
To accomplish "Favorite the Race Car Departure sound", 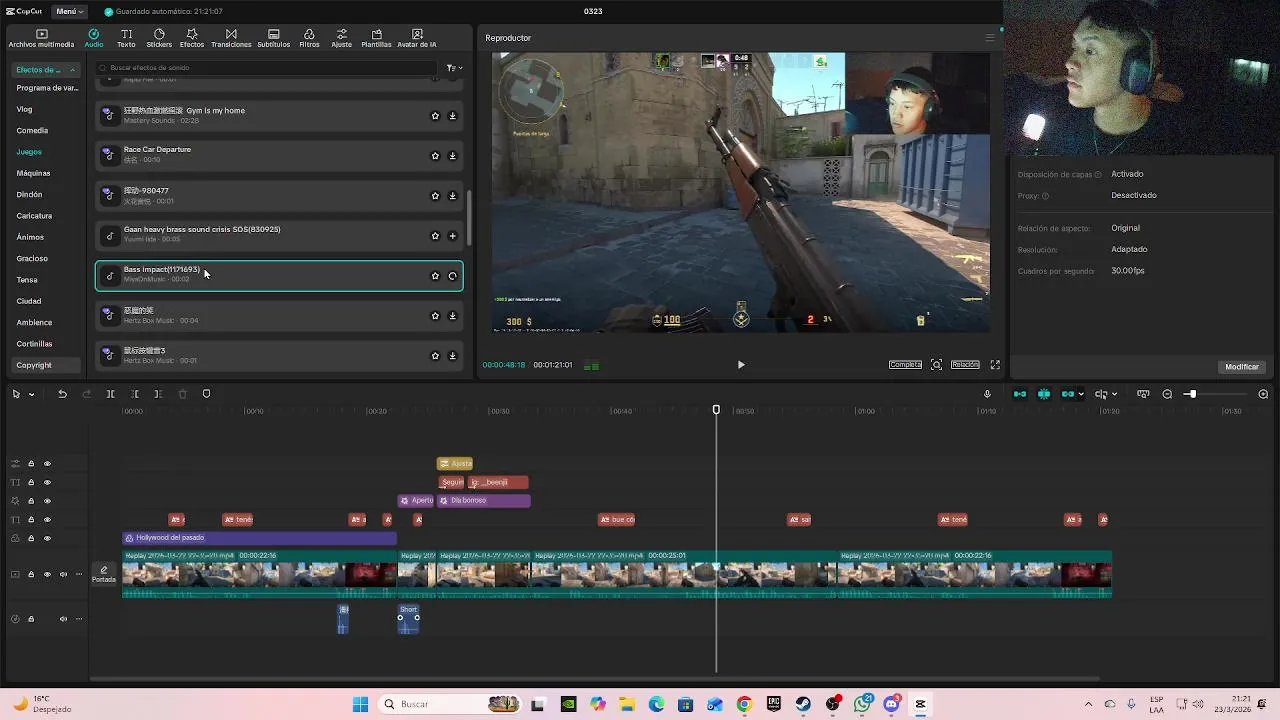I will 435,156.
